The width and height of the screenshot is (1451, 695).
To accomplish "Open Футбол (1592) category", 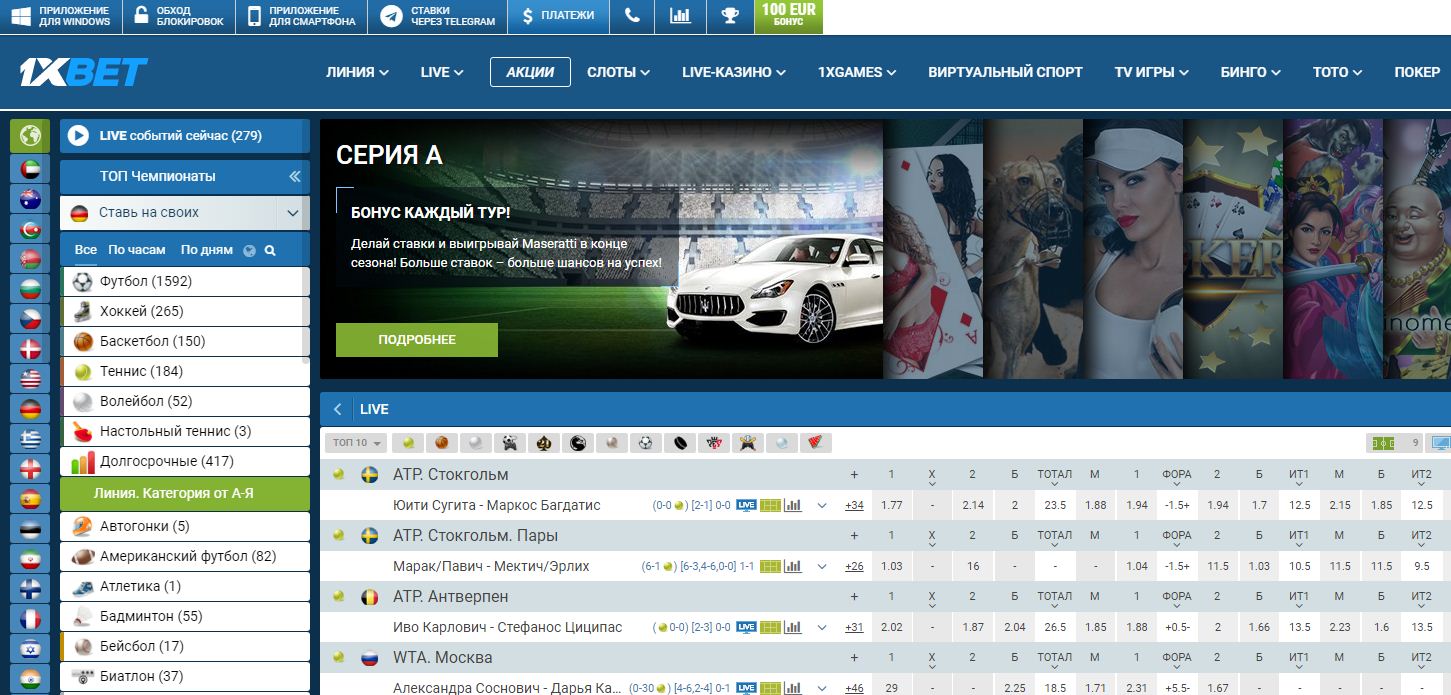I will [185, 281].
